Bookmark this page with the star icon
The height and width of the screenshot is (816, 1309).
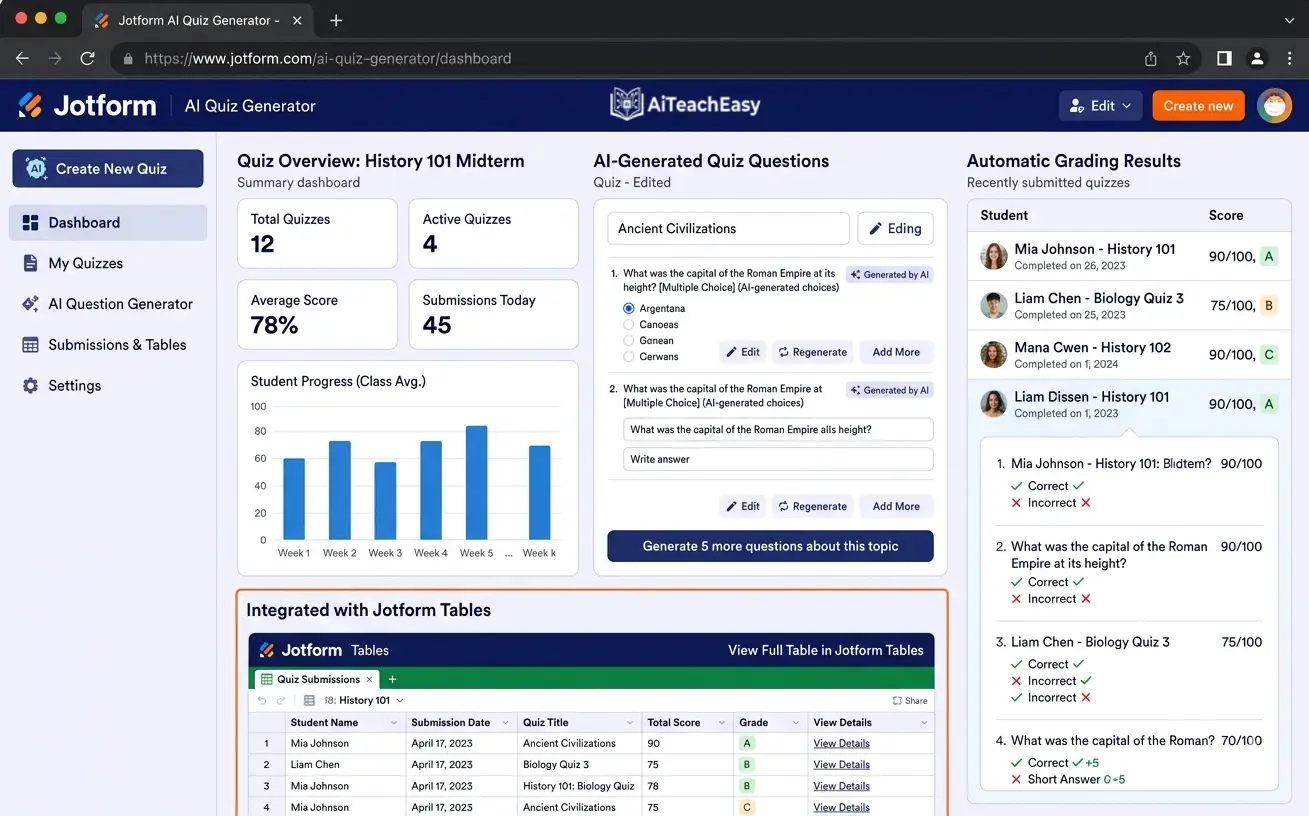click(x=1183, y=59)
